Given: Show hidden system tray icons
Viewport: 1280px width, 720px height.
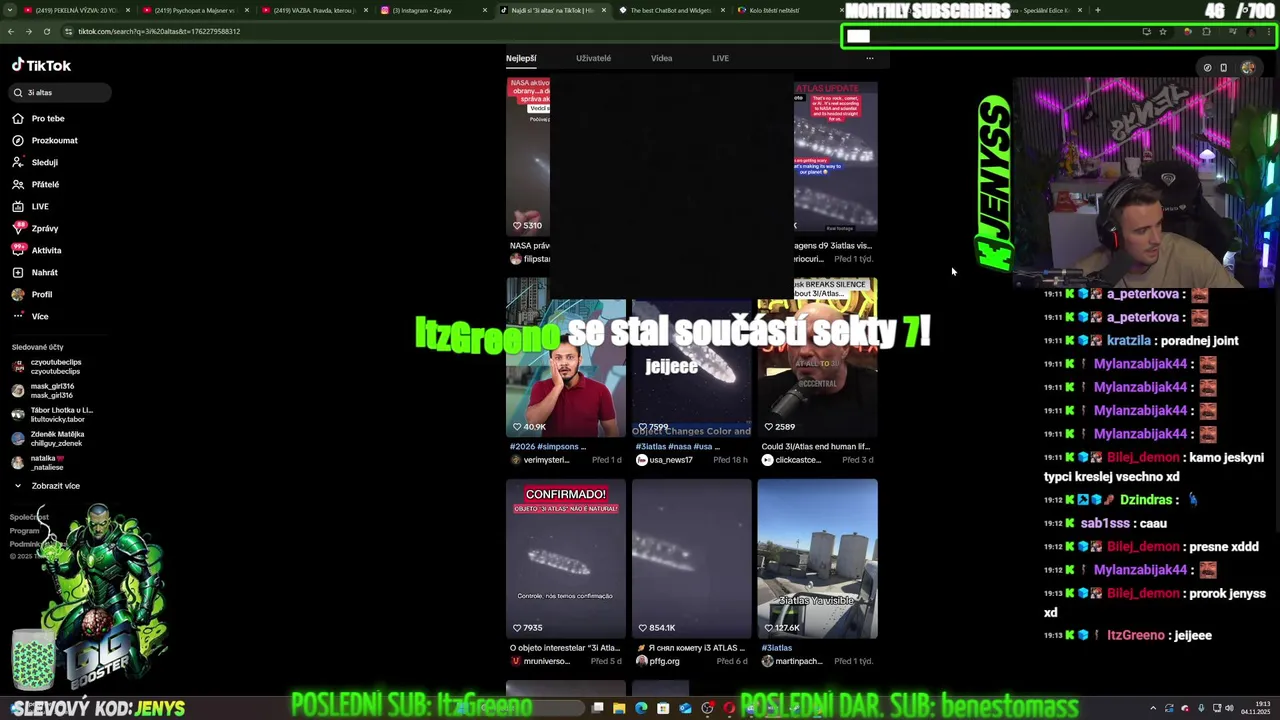Looking at the screenshot, I should [1153, 708].
